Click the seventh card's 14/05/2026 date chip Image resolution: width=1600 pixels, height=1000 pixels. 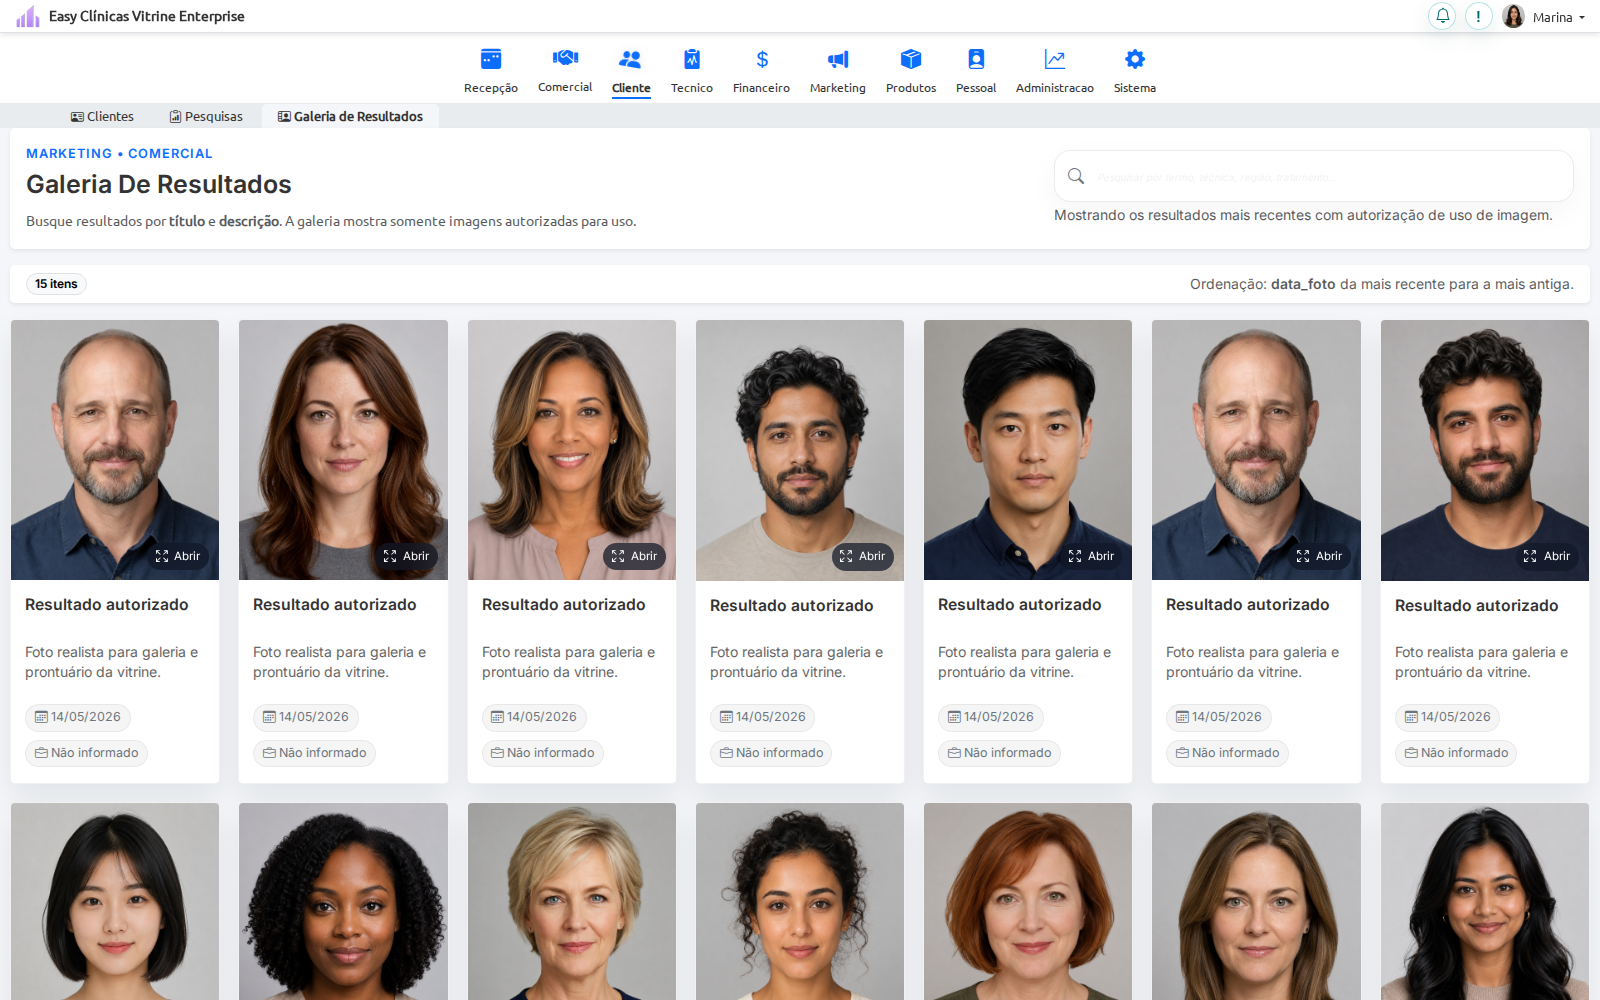click(x=1447, y=717)
